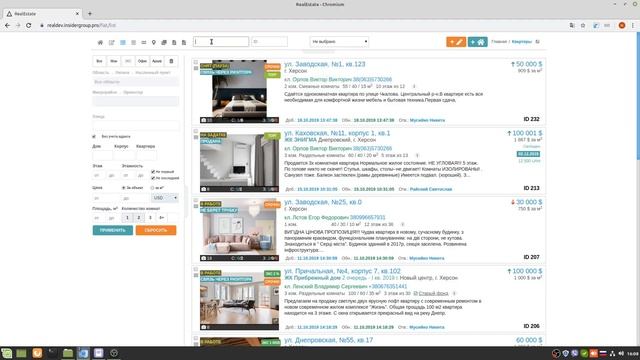
Task: Focus the main search input in the toolbar
Action: [220, 42]
